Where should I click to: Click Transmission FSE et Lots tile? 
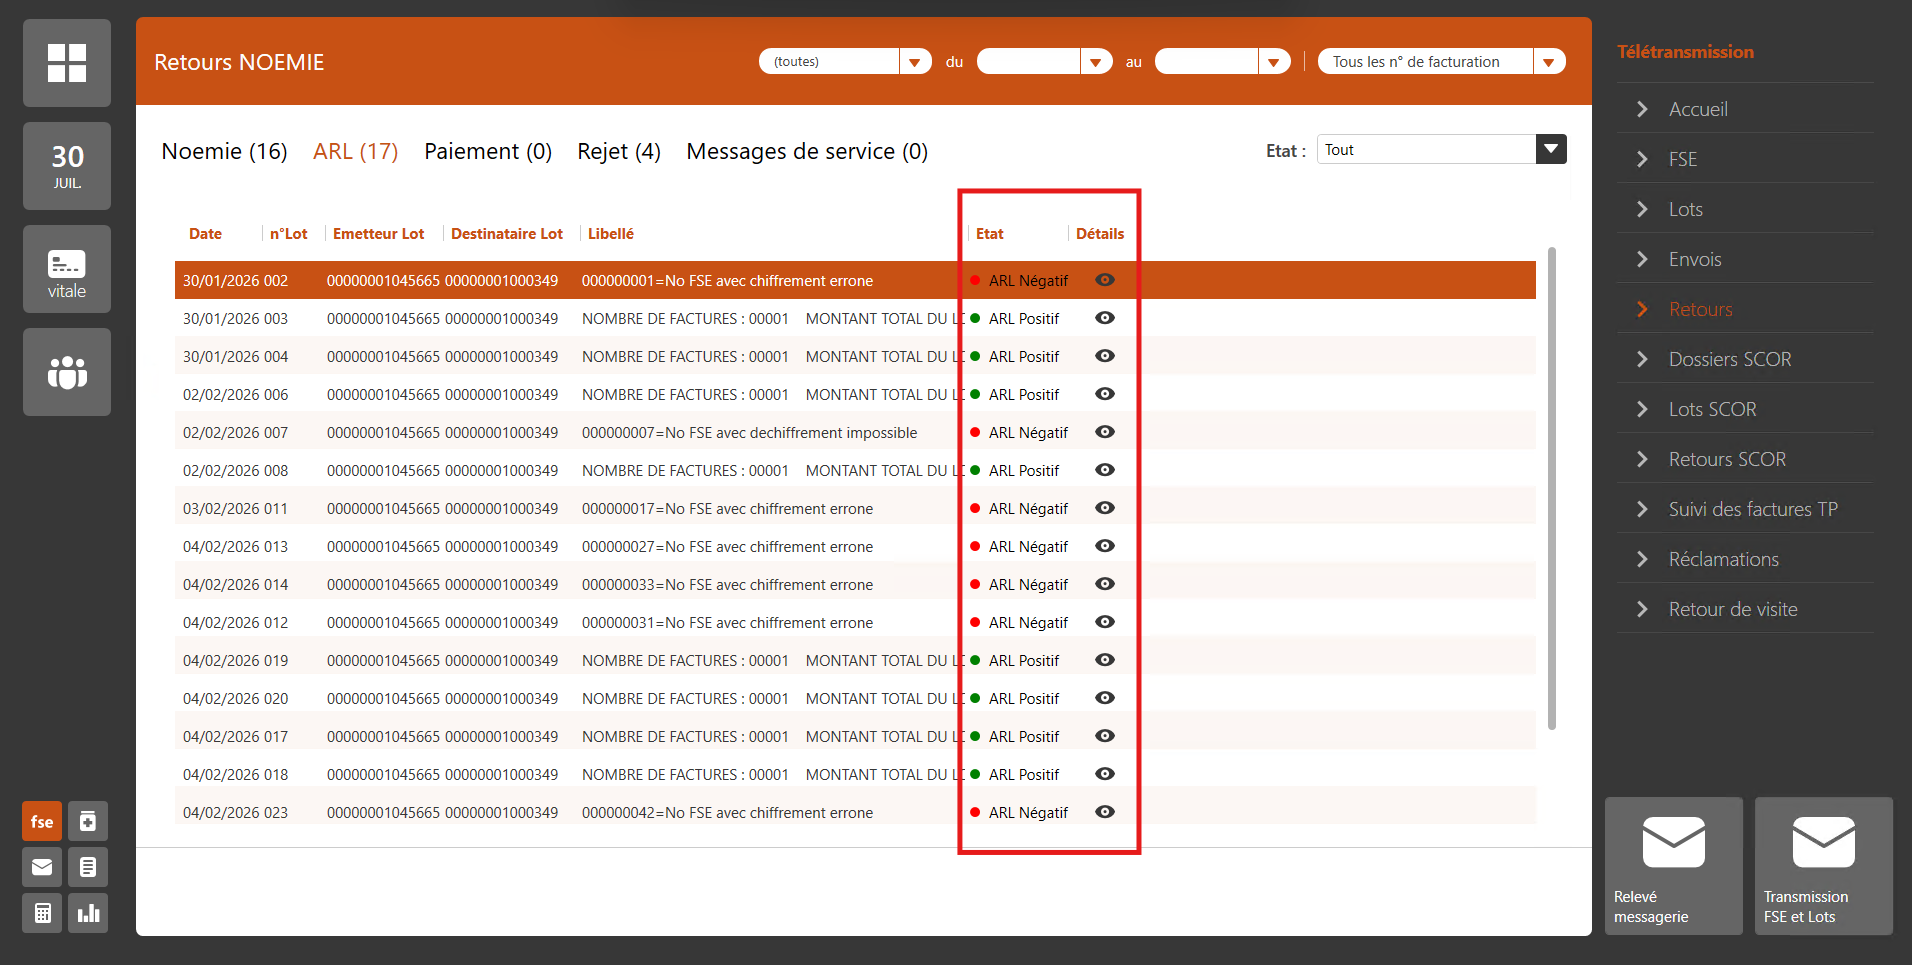click(x=1824, y=866)
